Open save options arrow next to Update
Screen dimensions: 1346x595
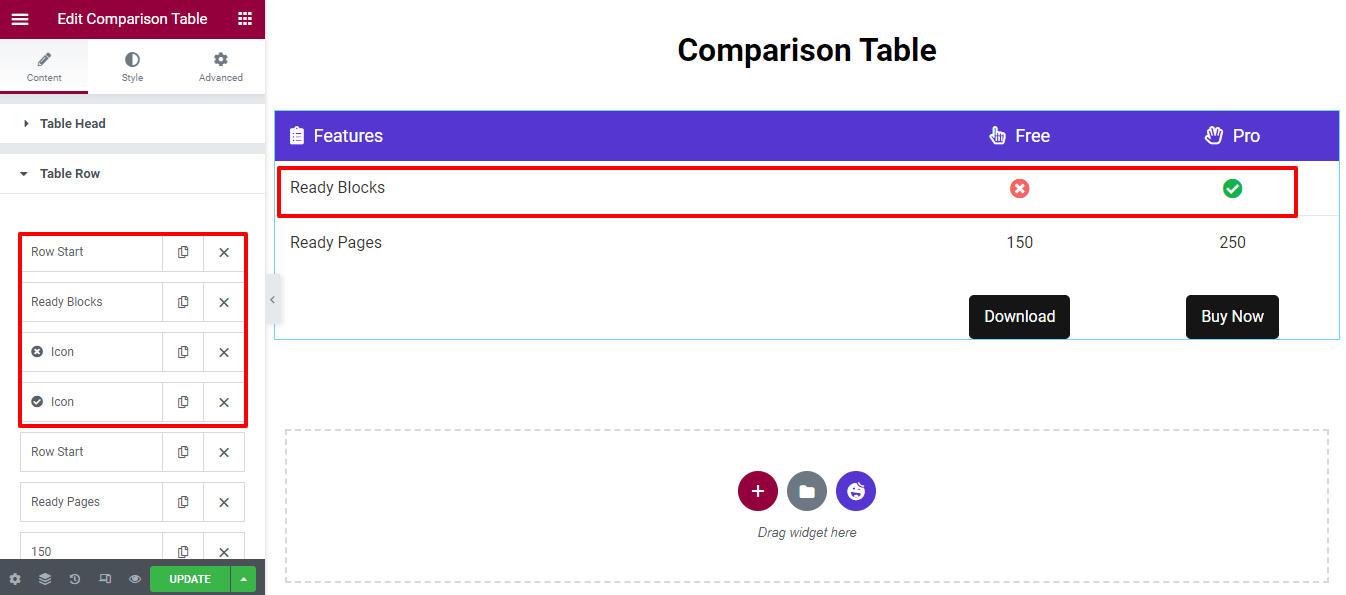[243, 579]
